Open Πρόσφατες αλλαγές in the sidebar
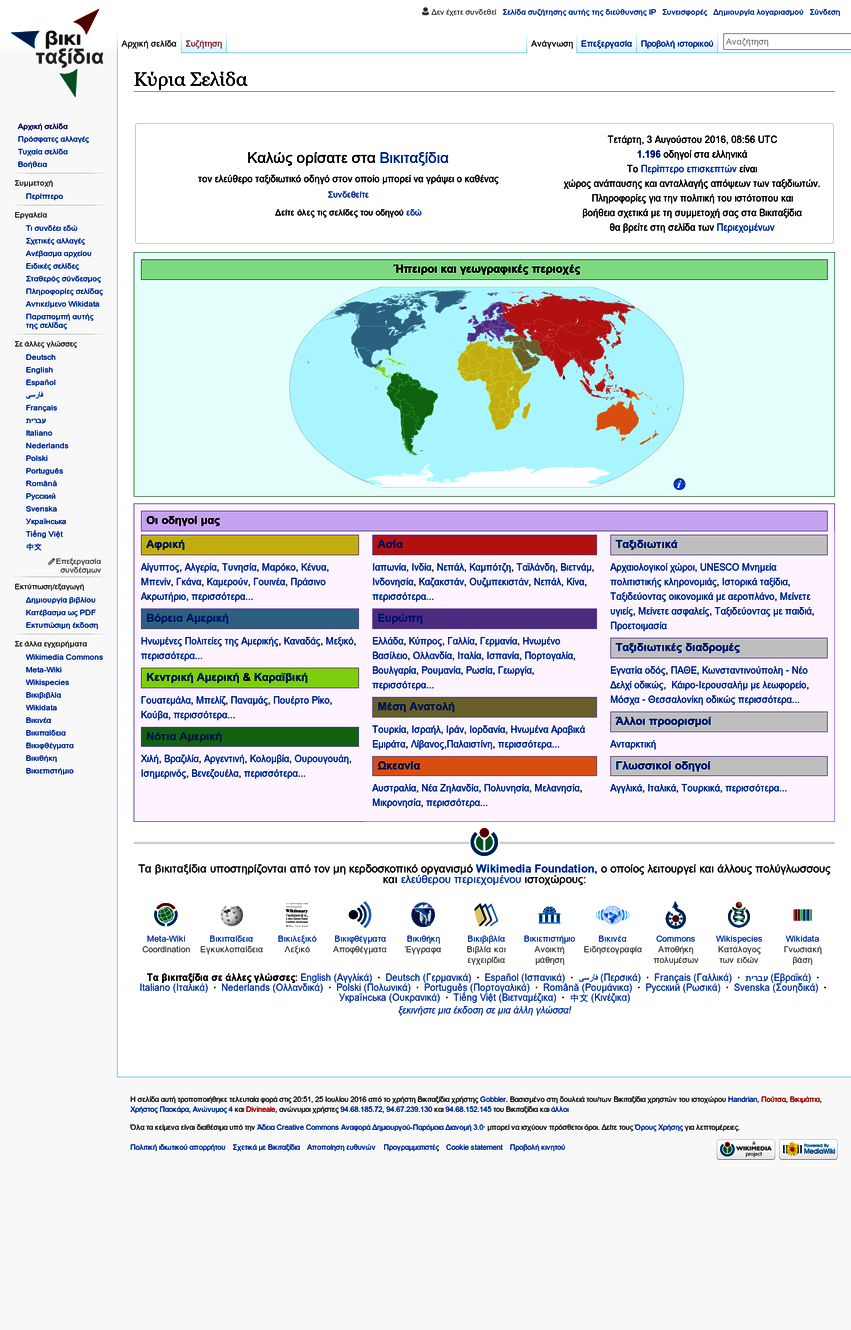The height and width of the screenshot is (1330, 851). tap(53, 139)
